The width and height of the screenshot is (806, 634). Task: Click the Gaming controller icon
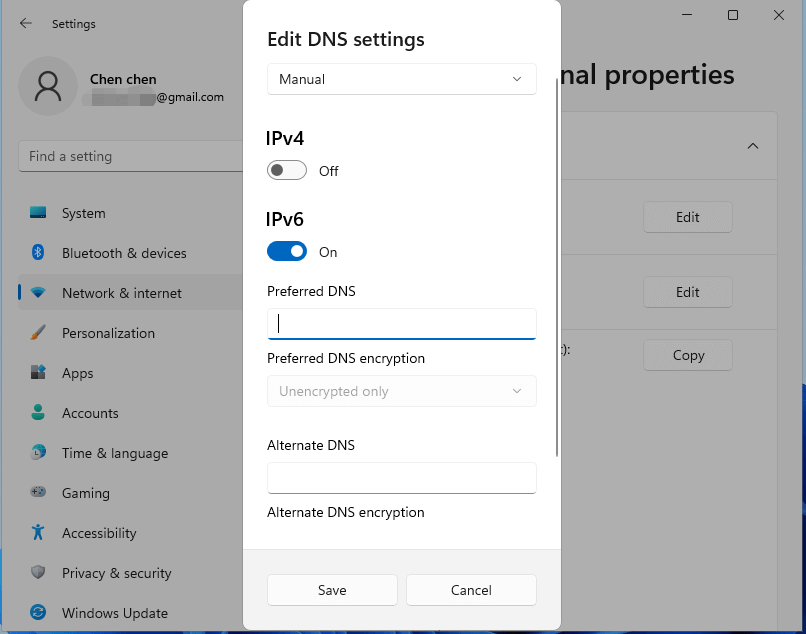click(38, 493)
